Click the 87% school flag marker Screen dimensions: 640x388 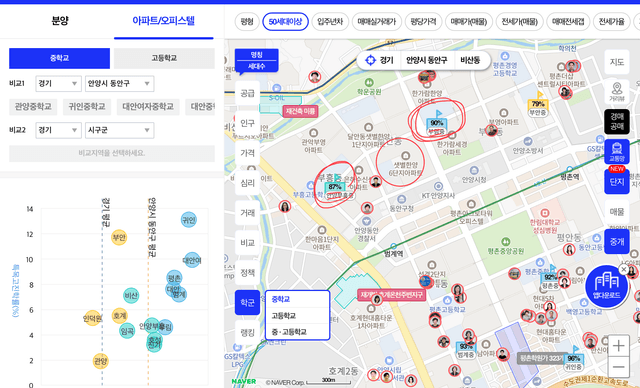335,187
